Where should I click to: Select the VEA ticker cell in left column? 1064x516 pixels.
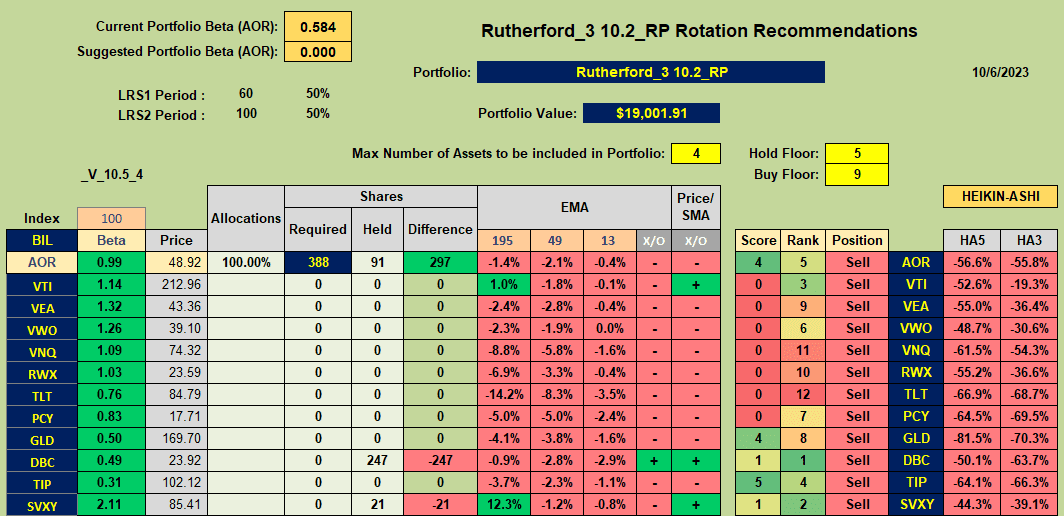click(x=42, y=306)
